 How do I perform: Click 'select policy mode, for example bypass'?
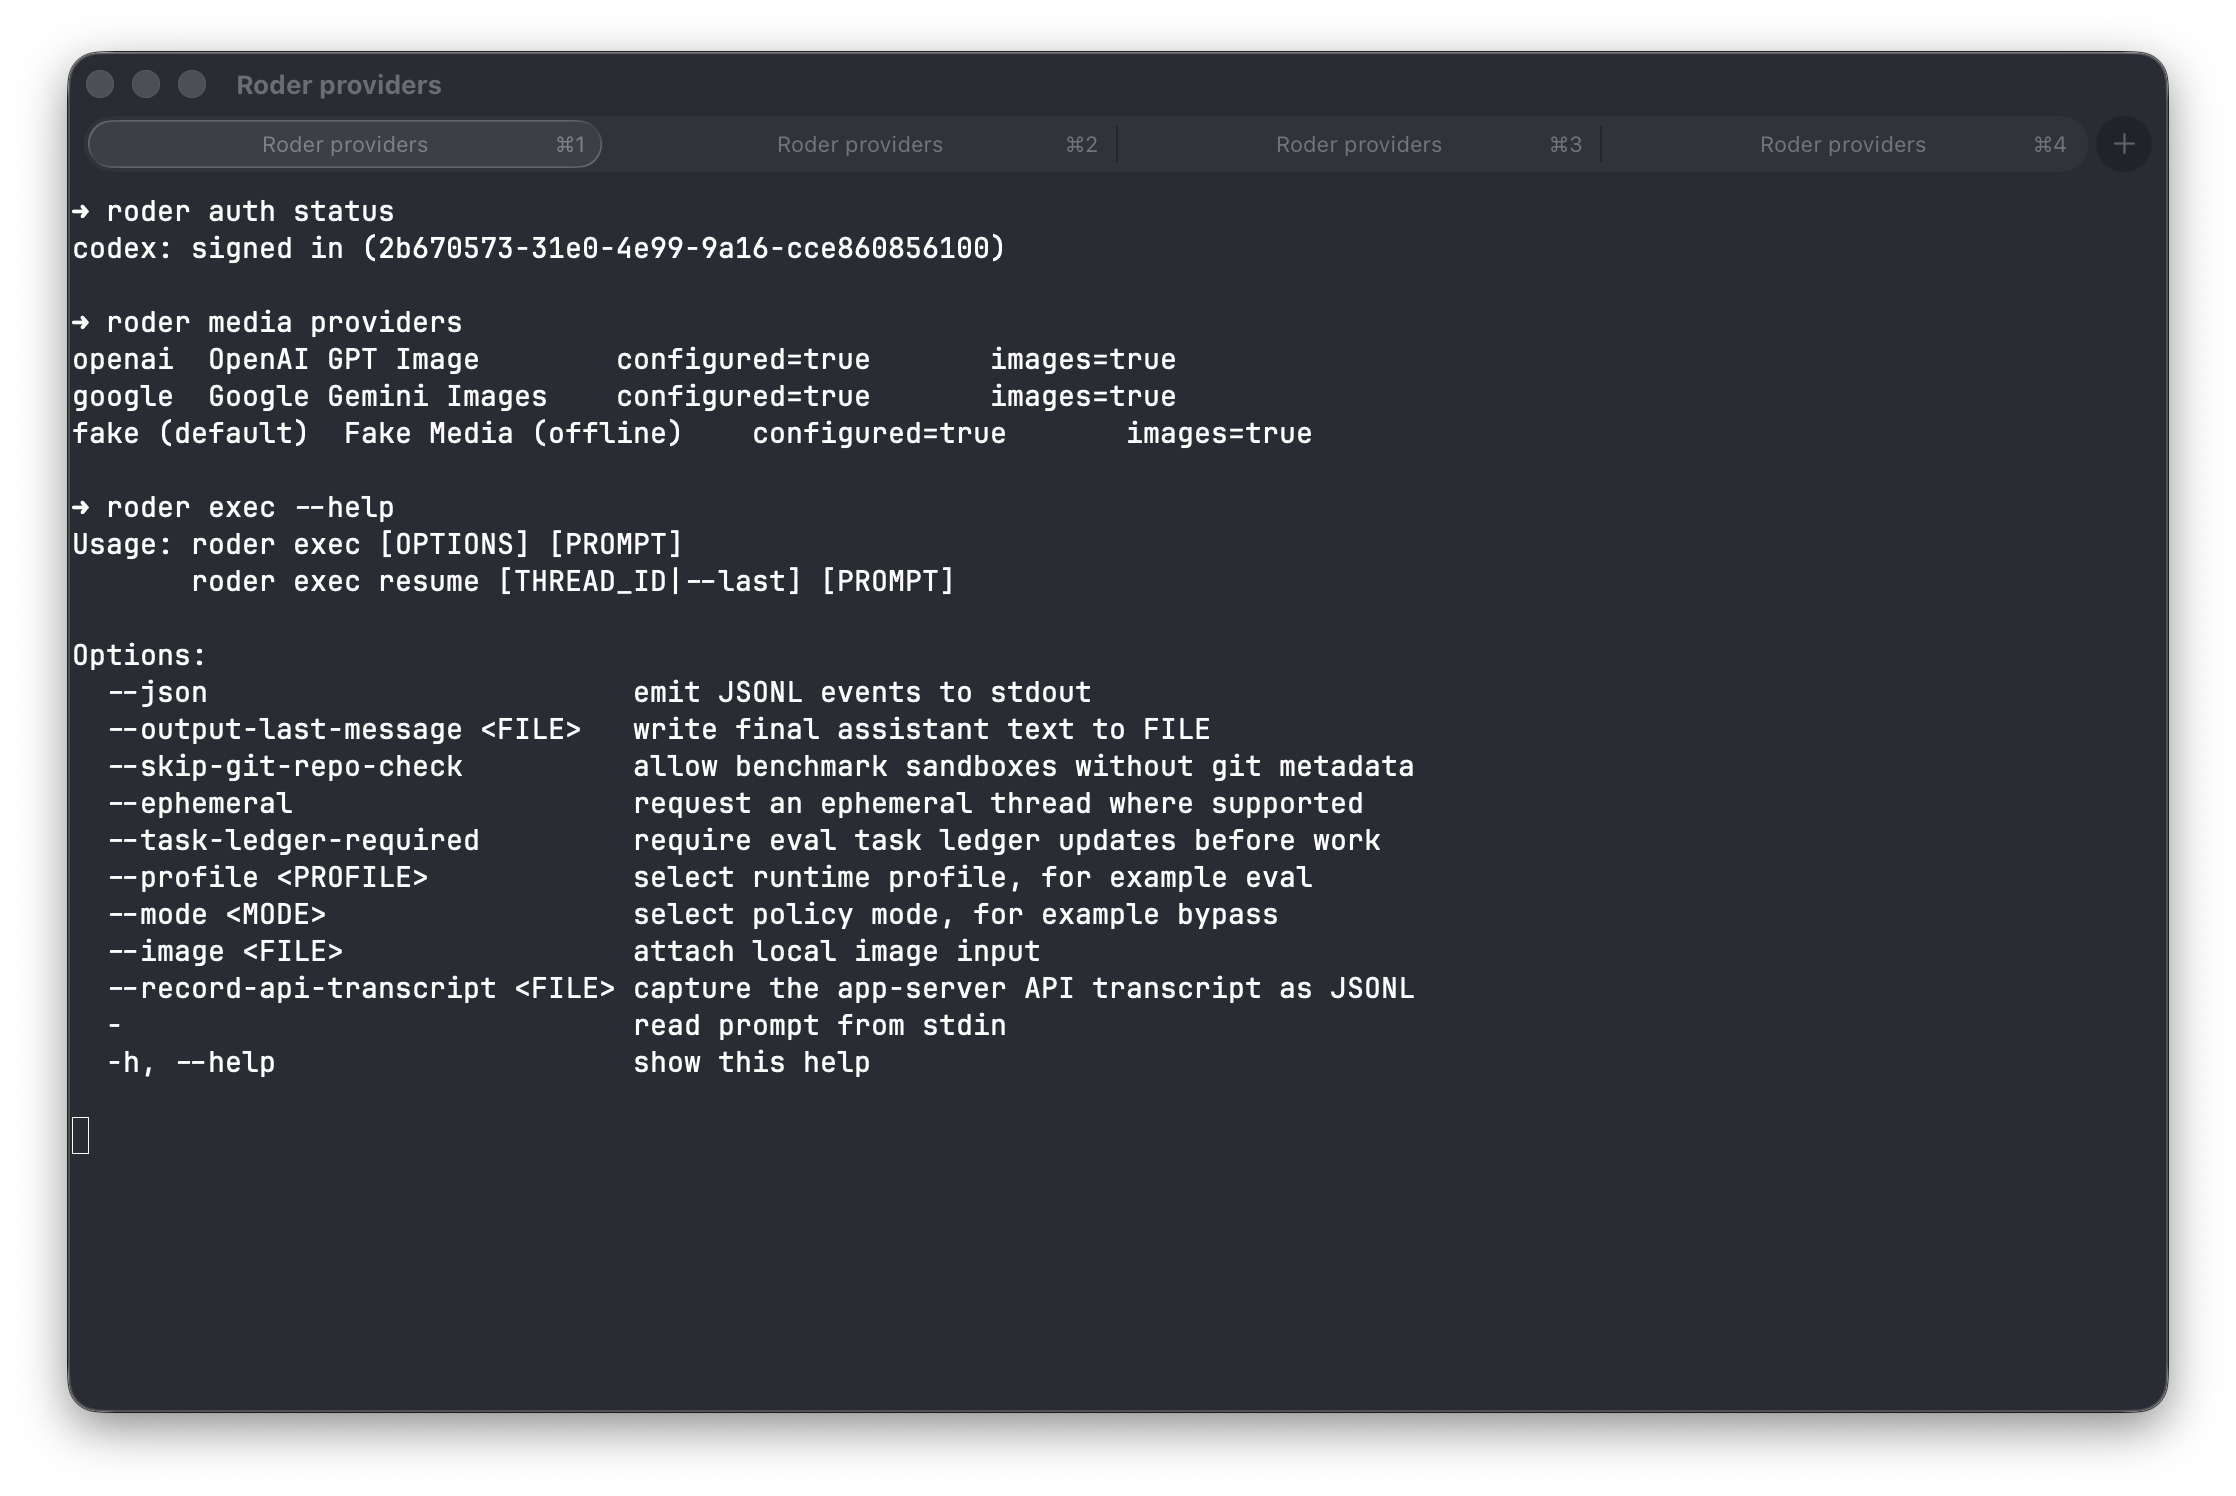point(956,914)
